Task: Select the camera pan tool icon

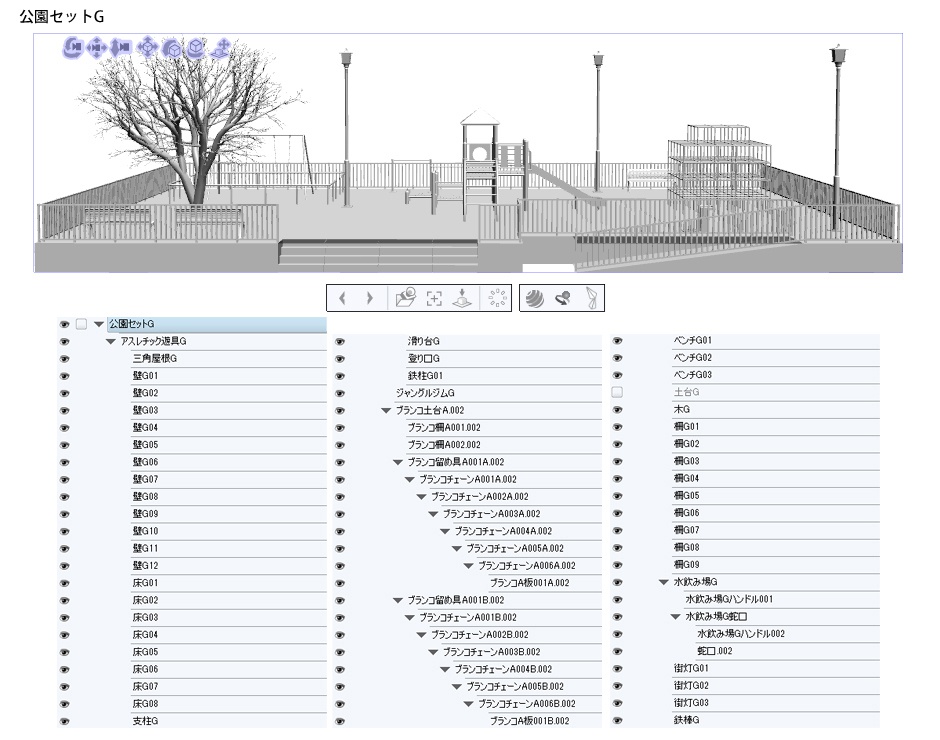Action: coord(97,50)
